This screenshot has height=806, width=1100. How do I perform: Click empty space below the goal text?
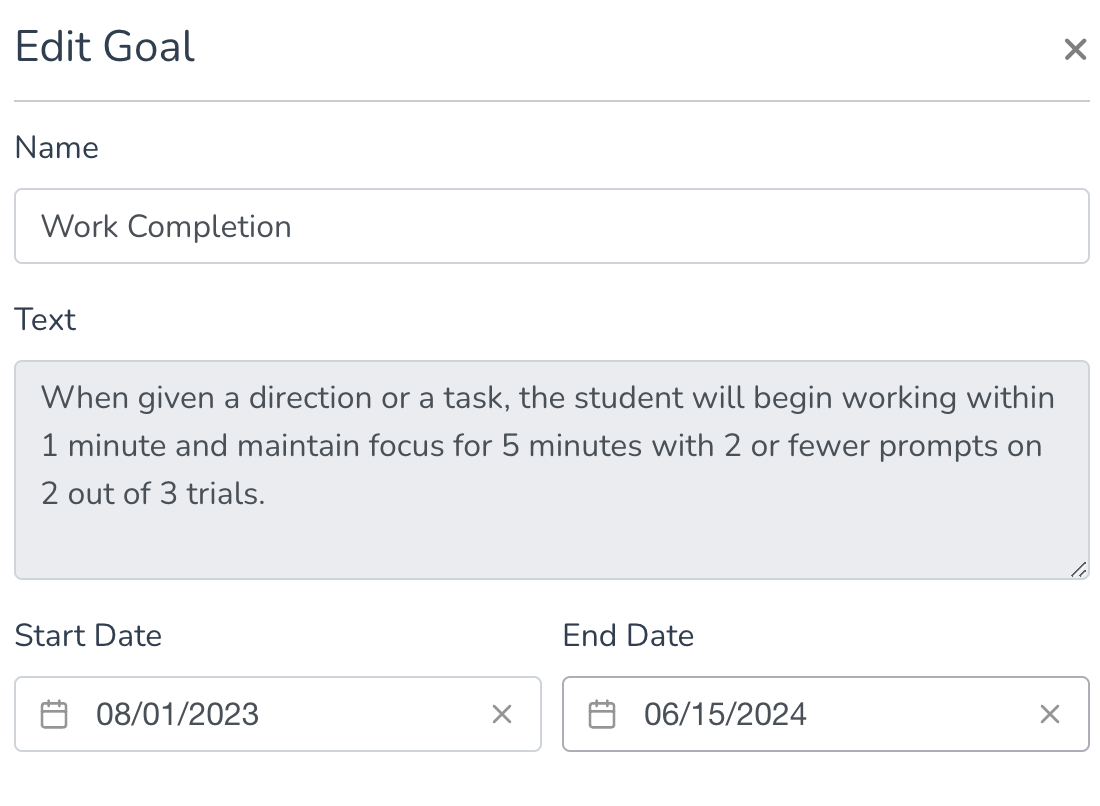coord(550,545)
